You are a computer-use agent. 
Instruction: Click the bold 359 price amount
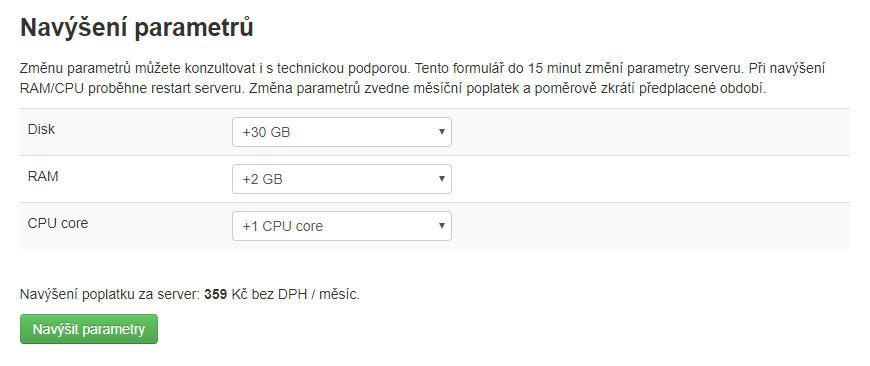[215, 294]
